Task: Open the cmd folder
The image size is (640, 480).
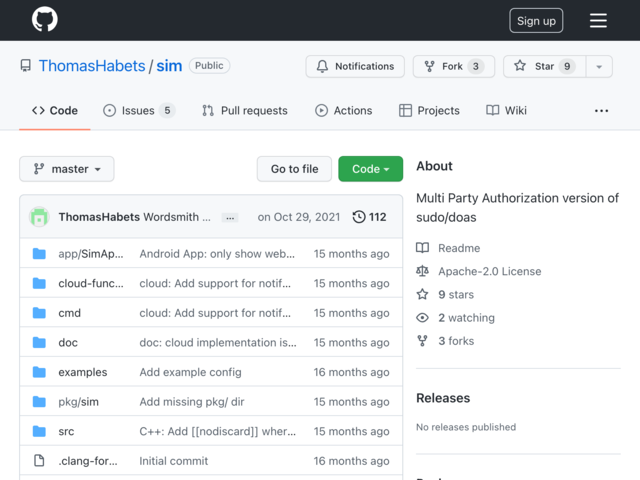Action: (69, 313)
